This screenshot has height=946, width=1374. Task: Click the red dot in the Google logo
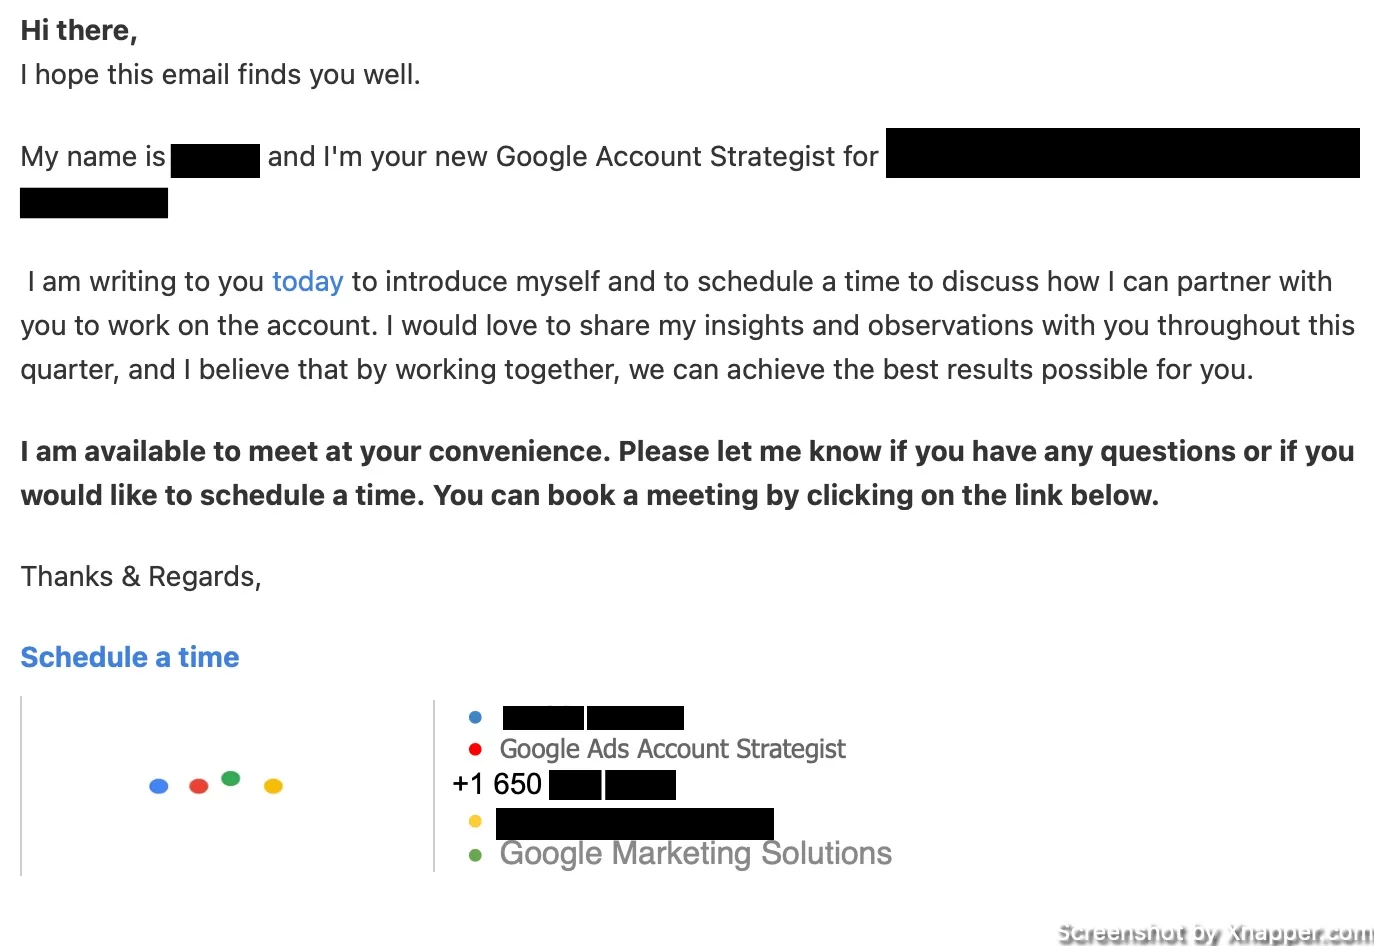199,787
